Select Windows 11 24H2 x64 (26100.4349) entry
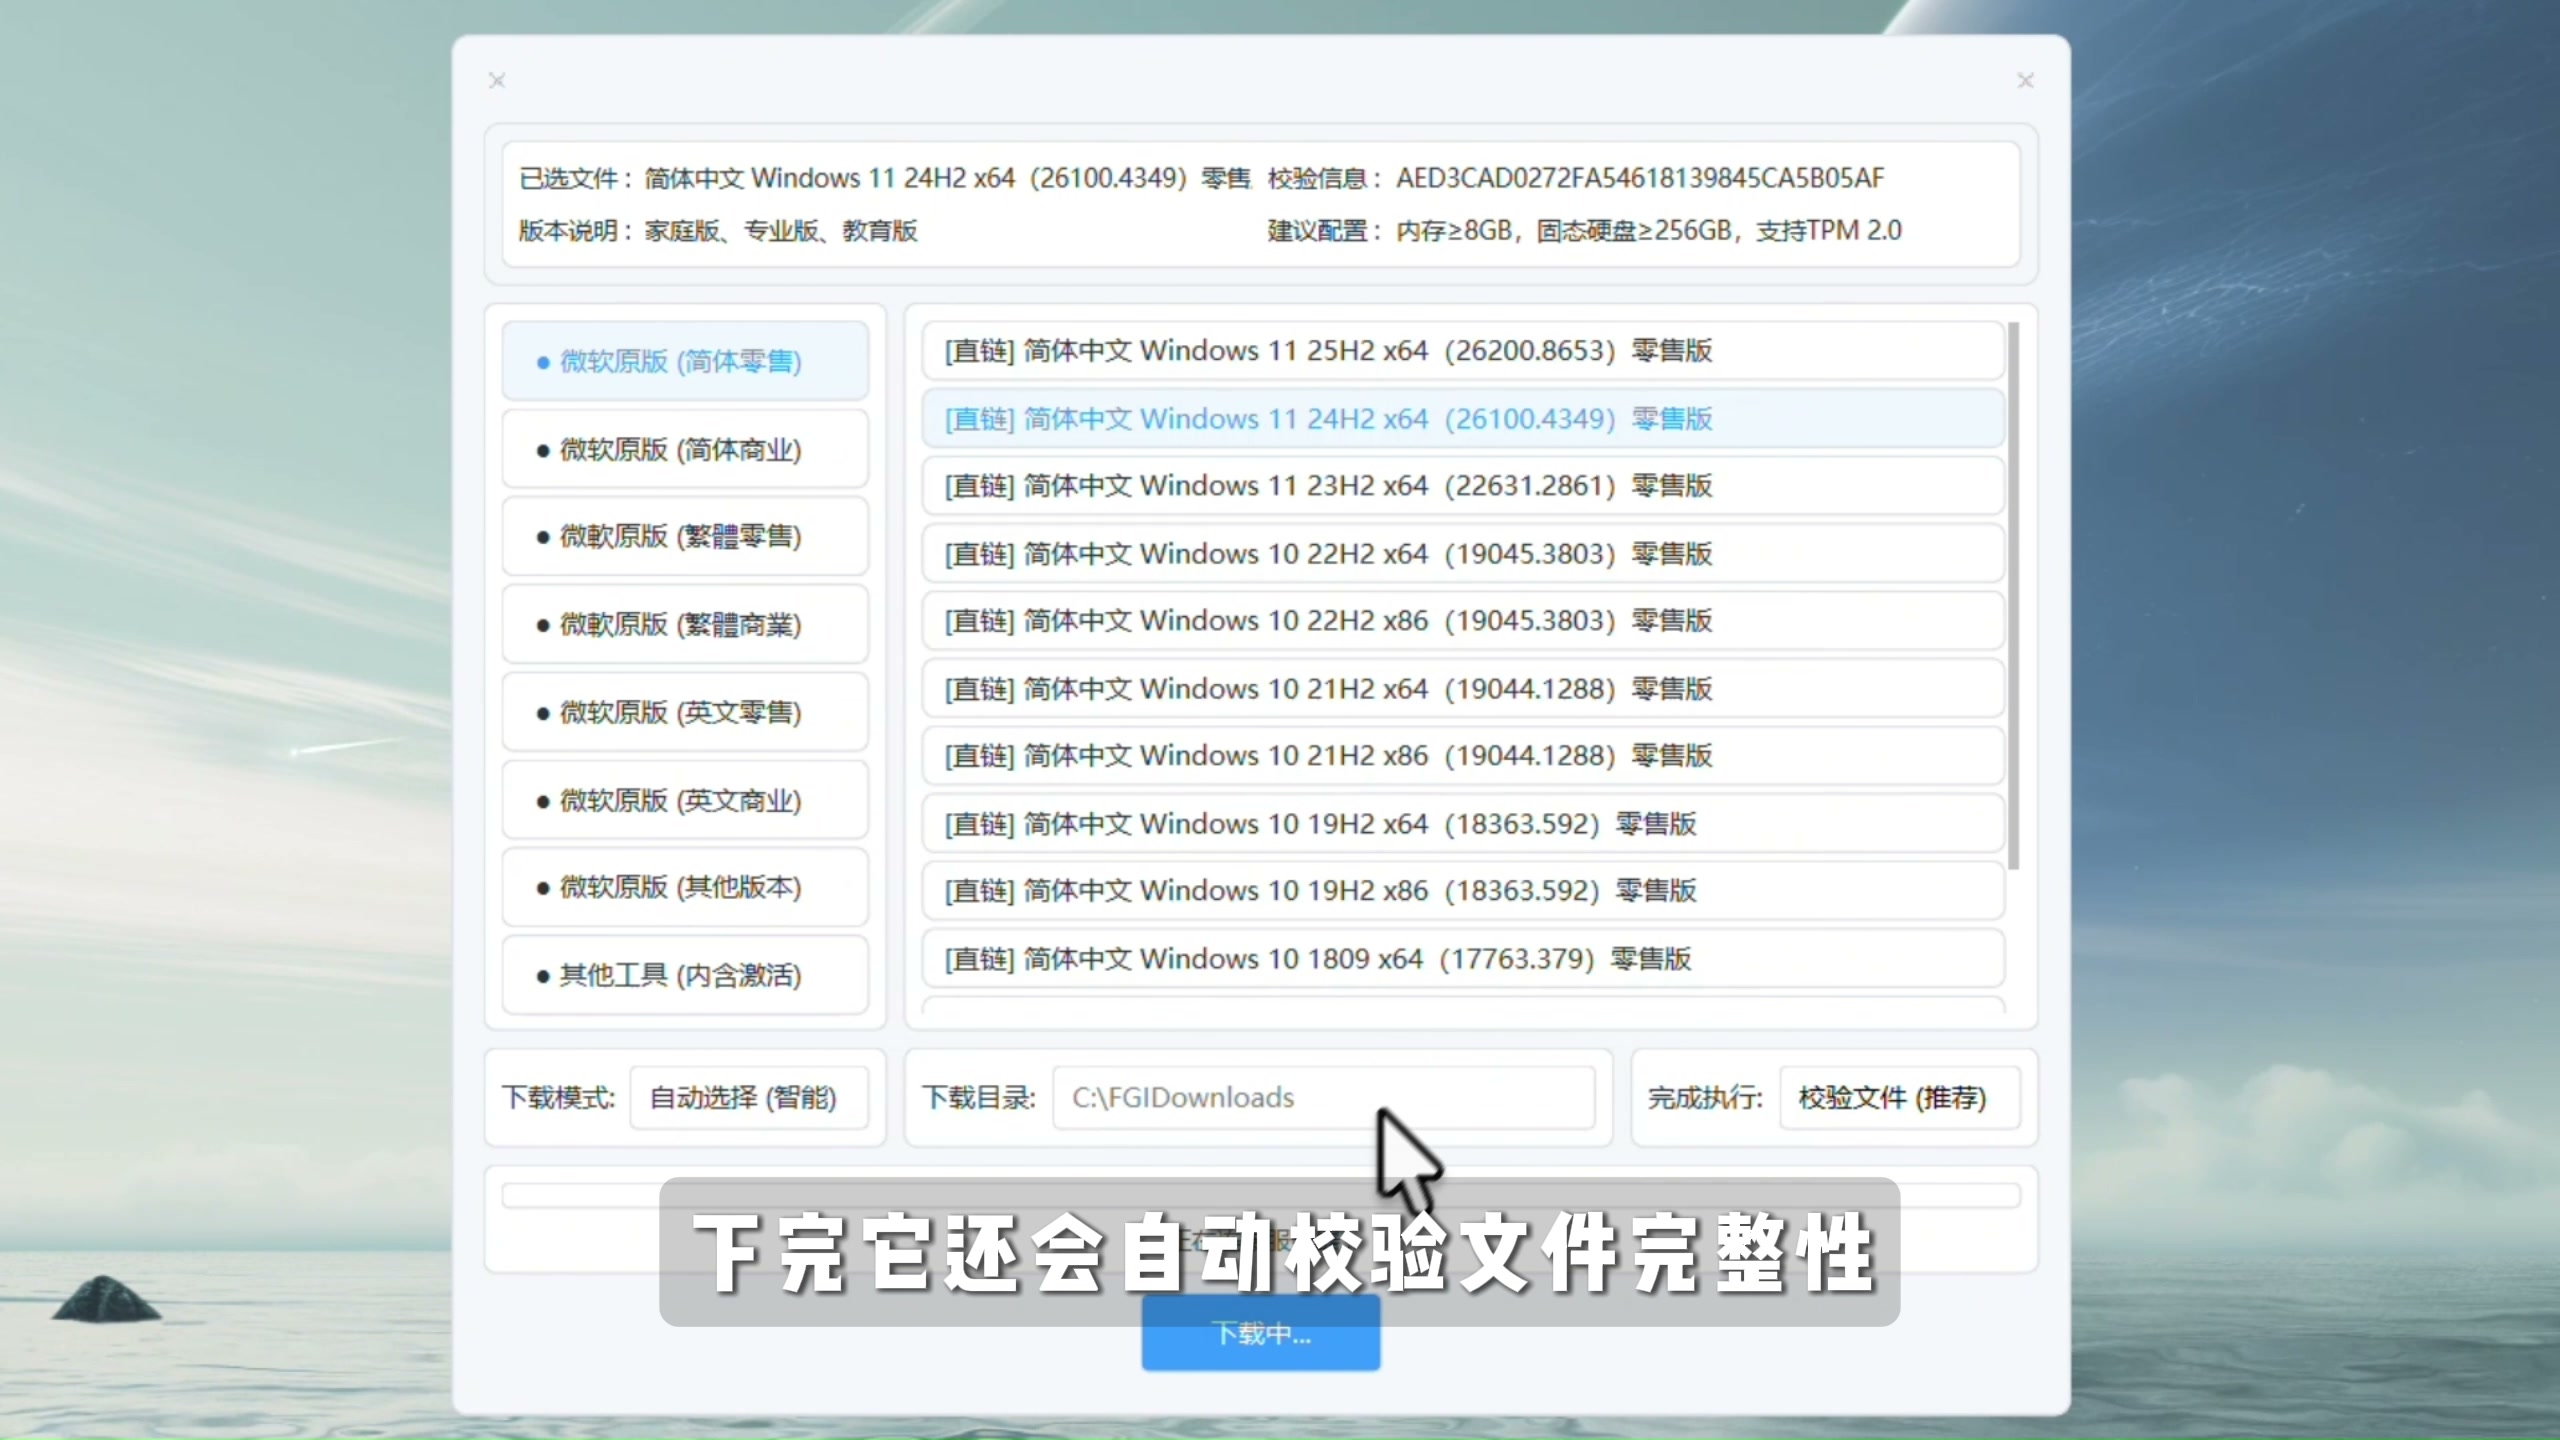 click(x=1463, y=418)
